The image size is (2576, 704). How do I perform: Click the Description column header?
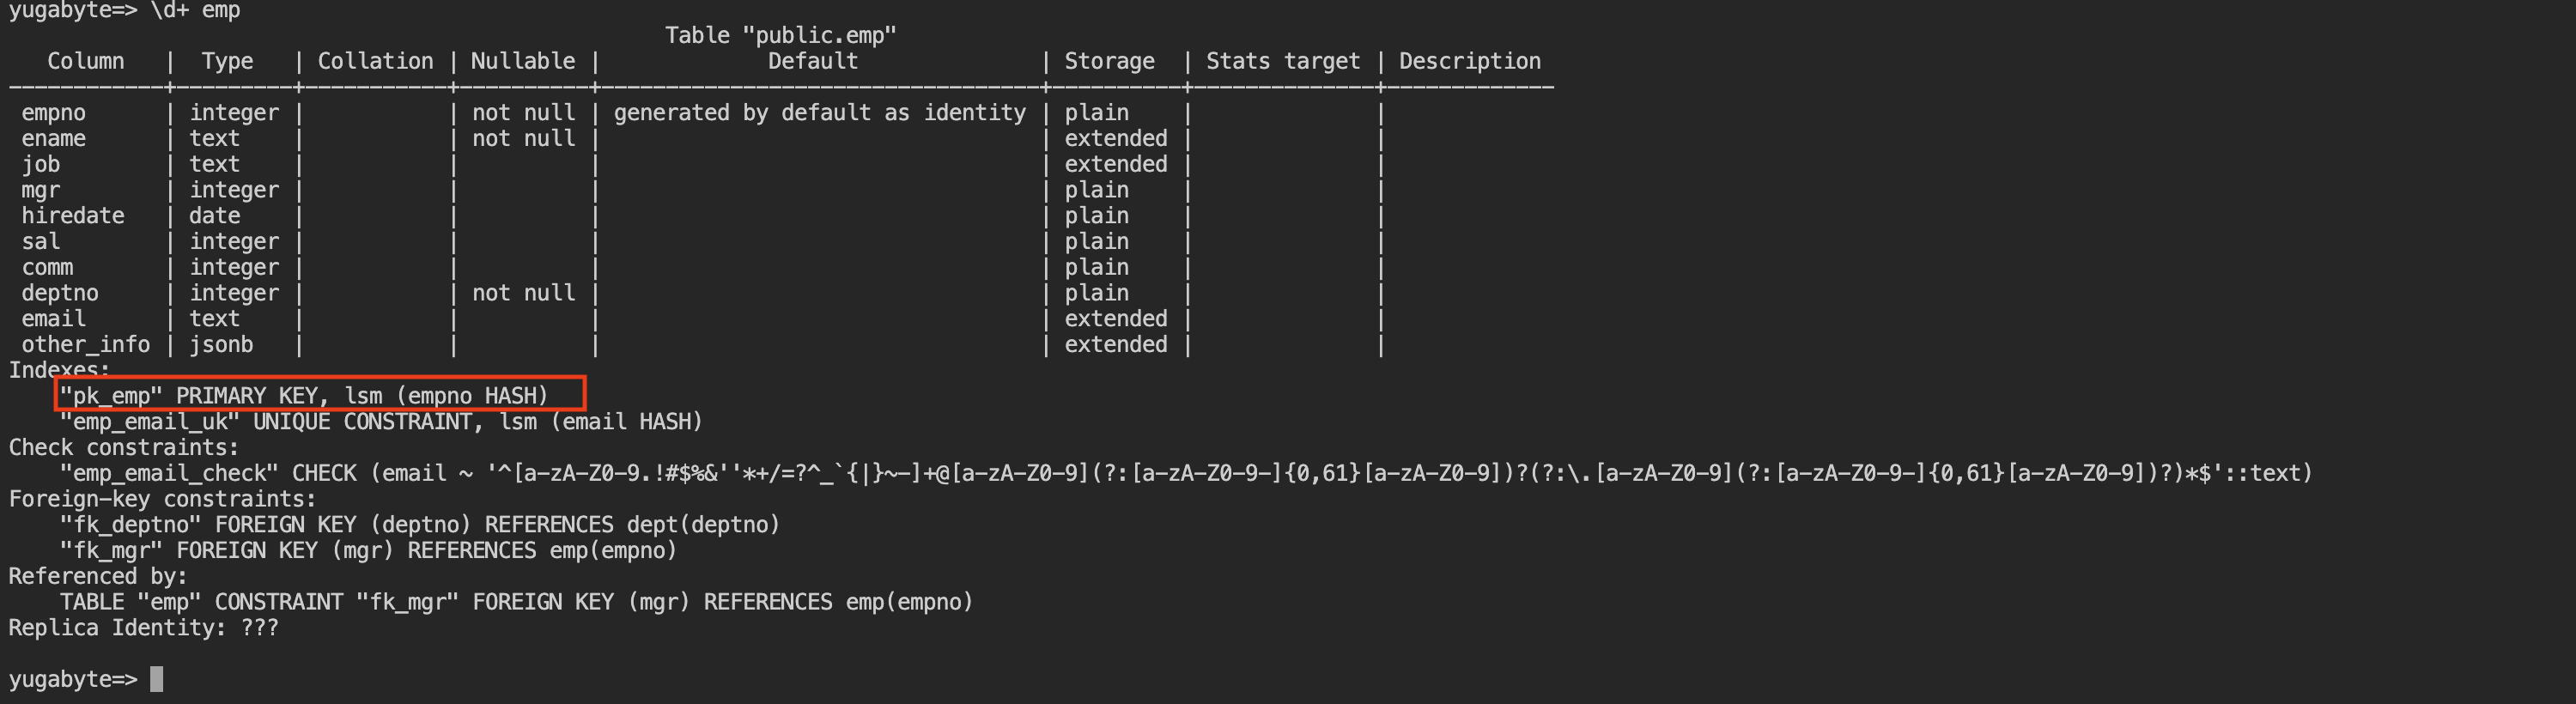1470,61
